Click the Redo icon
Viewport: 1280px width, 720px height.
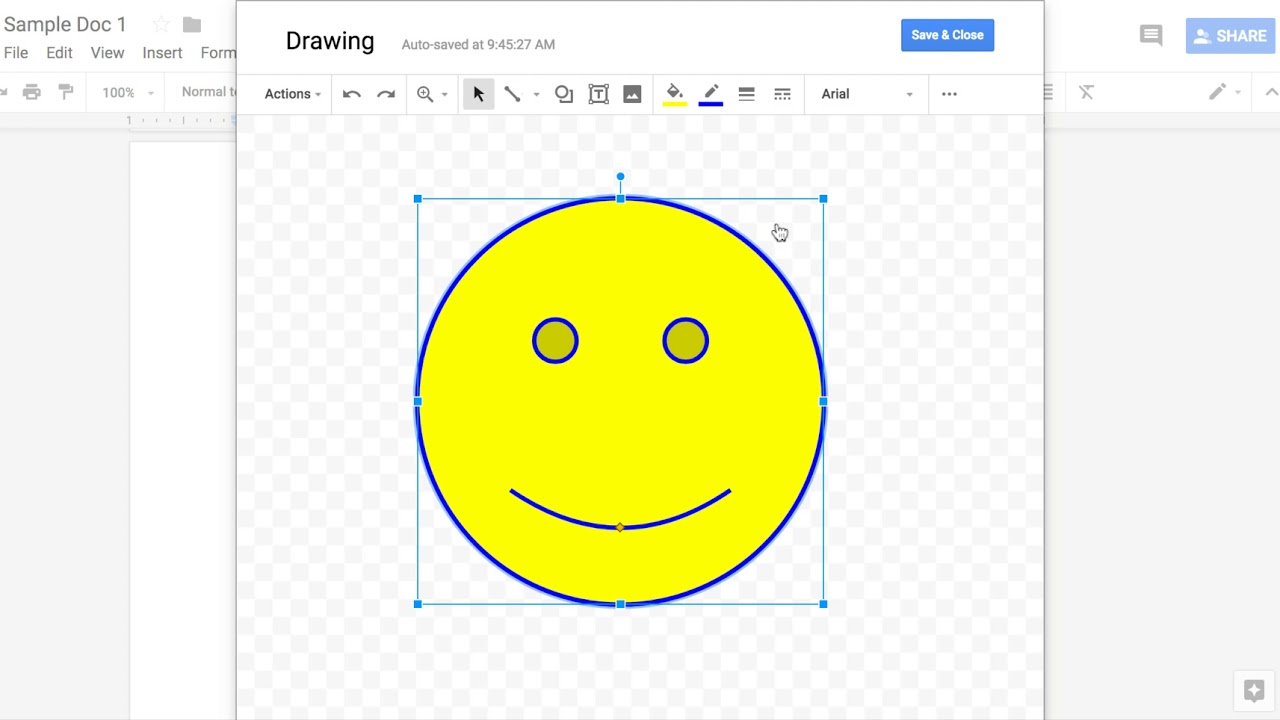386,93
